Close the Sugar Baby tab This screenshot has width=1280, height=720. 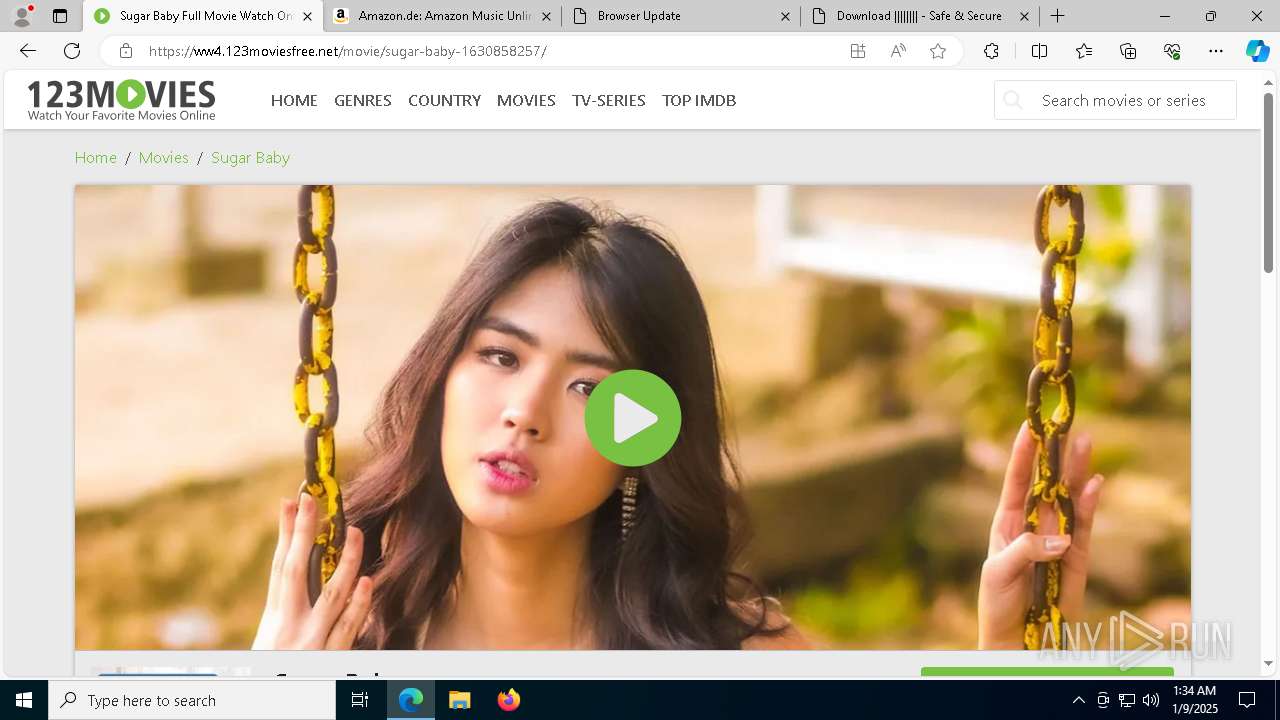[307, 16]
